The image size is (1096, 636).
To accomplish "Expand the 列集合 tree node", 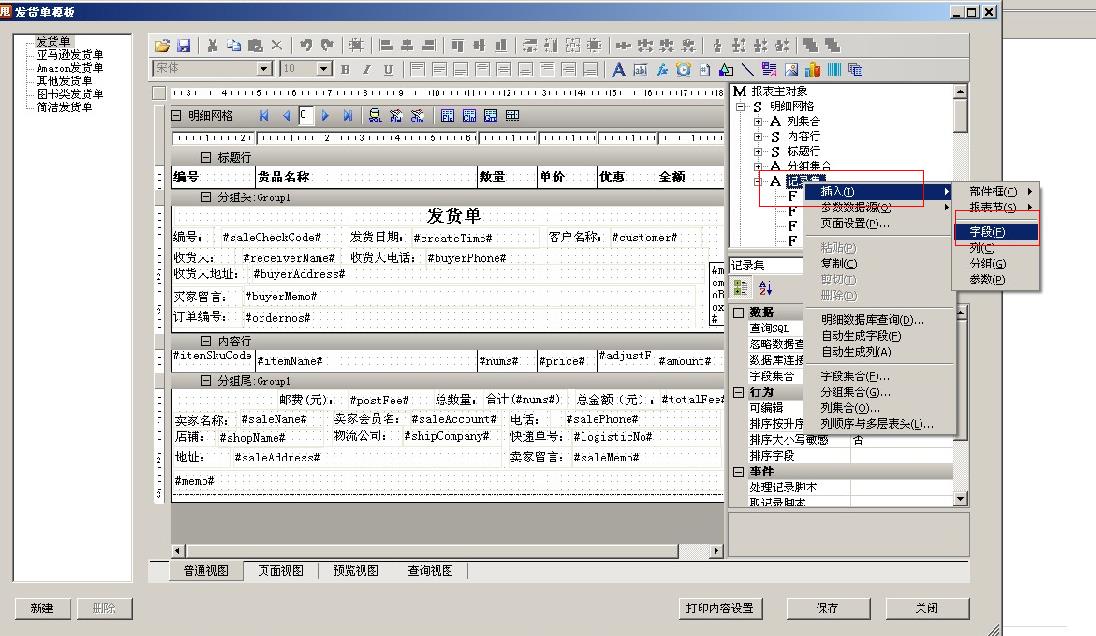I will click(758, 122).
